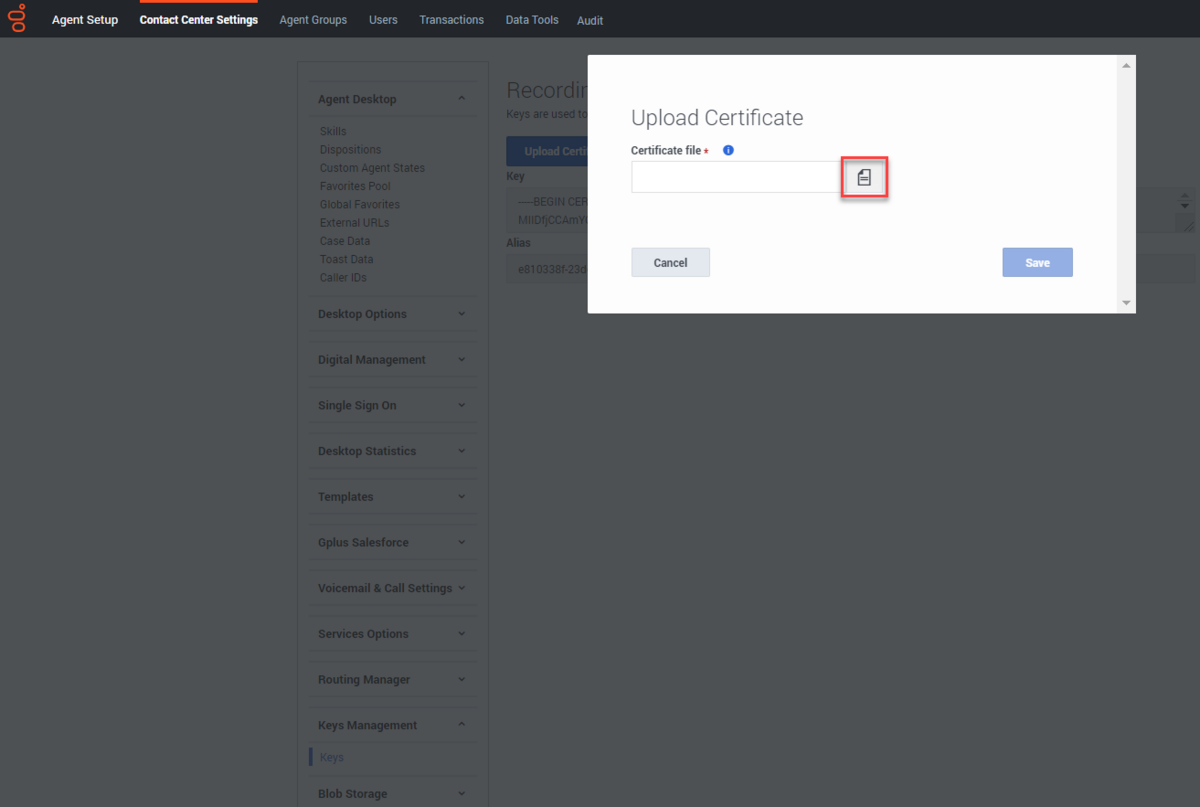Expand Voicemail & Call Settings section
This screenshot has height=807, width=1200.
click(x=392, y=588)
